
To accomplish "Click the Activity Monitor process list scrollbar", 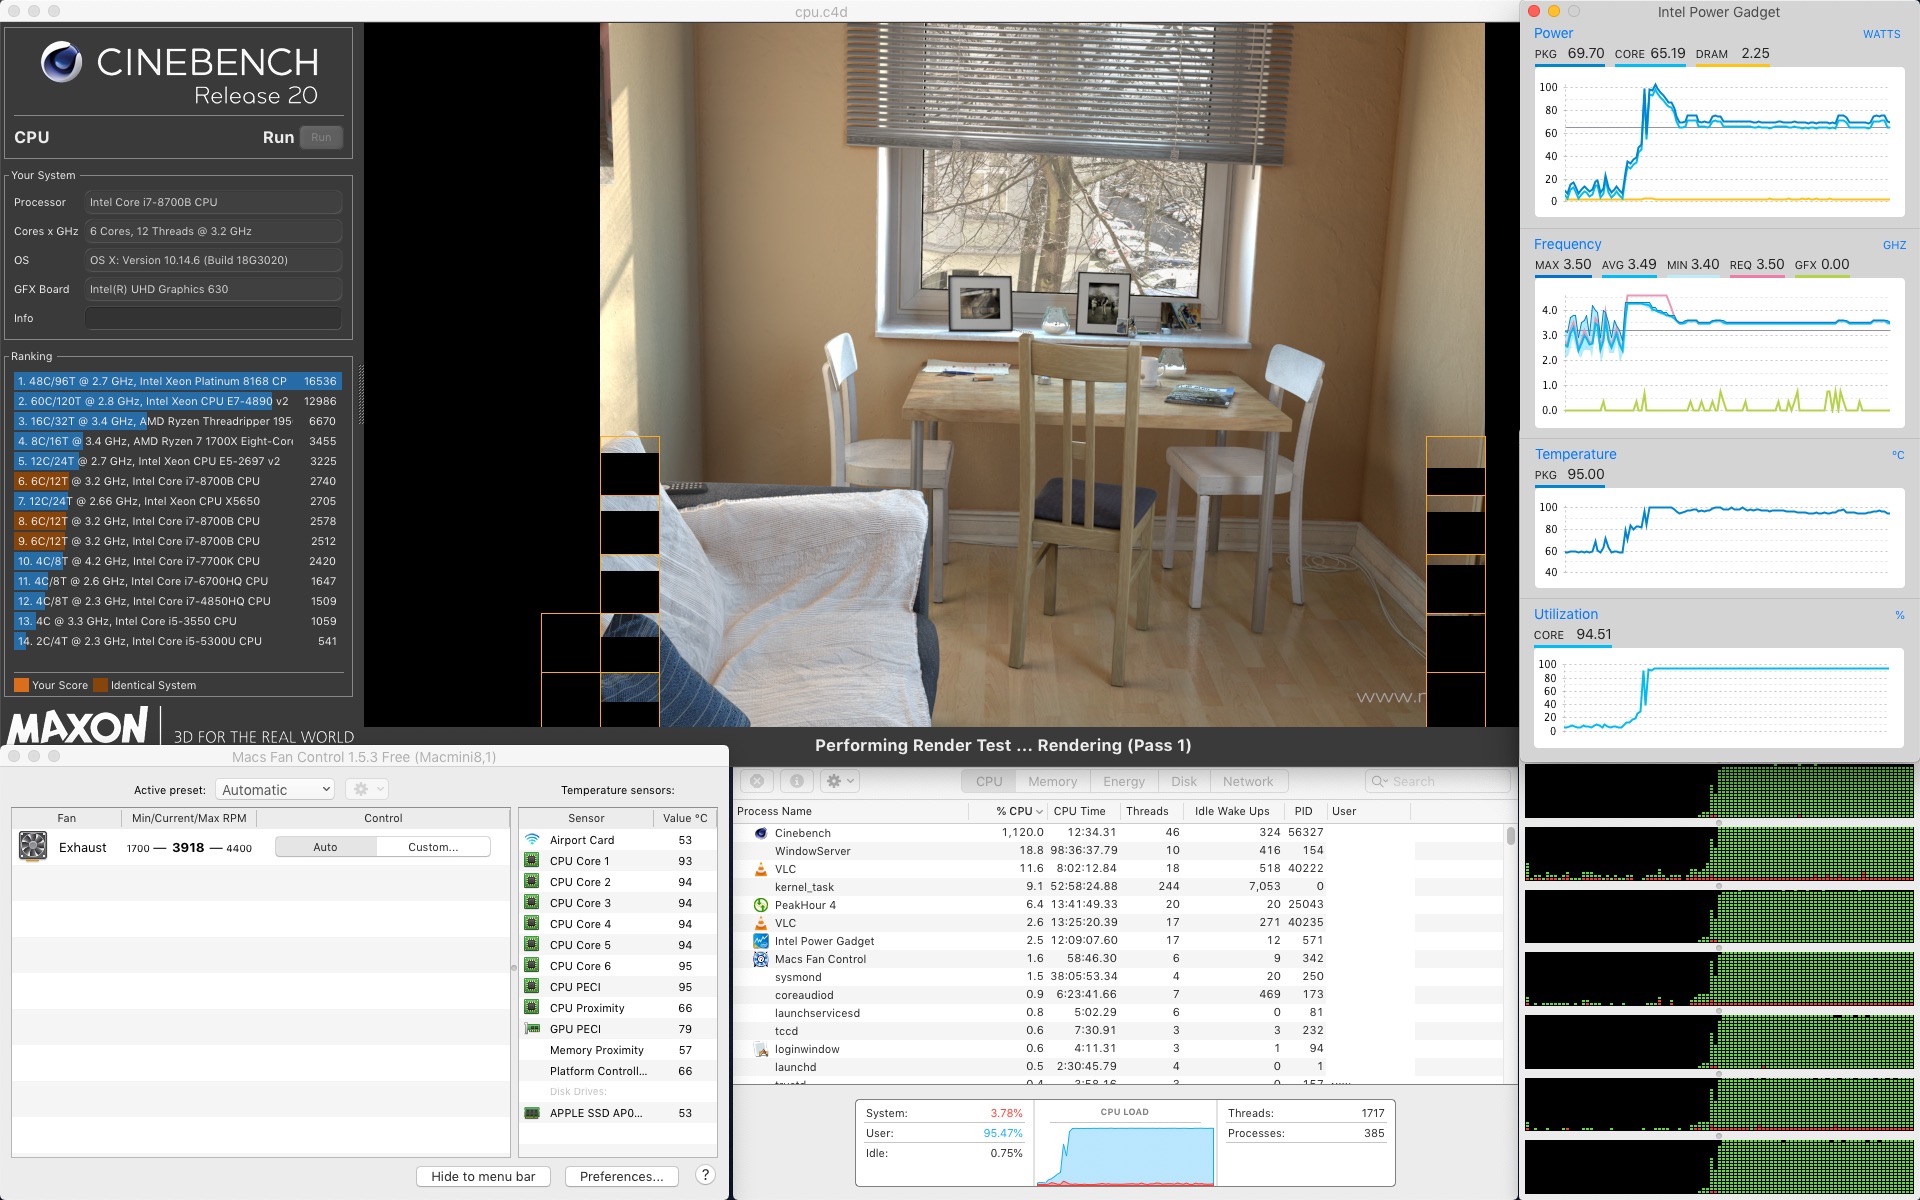I will (1510, 836).
